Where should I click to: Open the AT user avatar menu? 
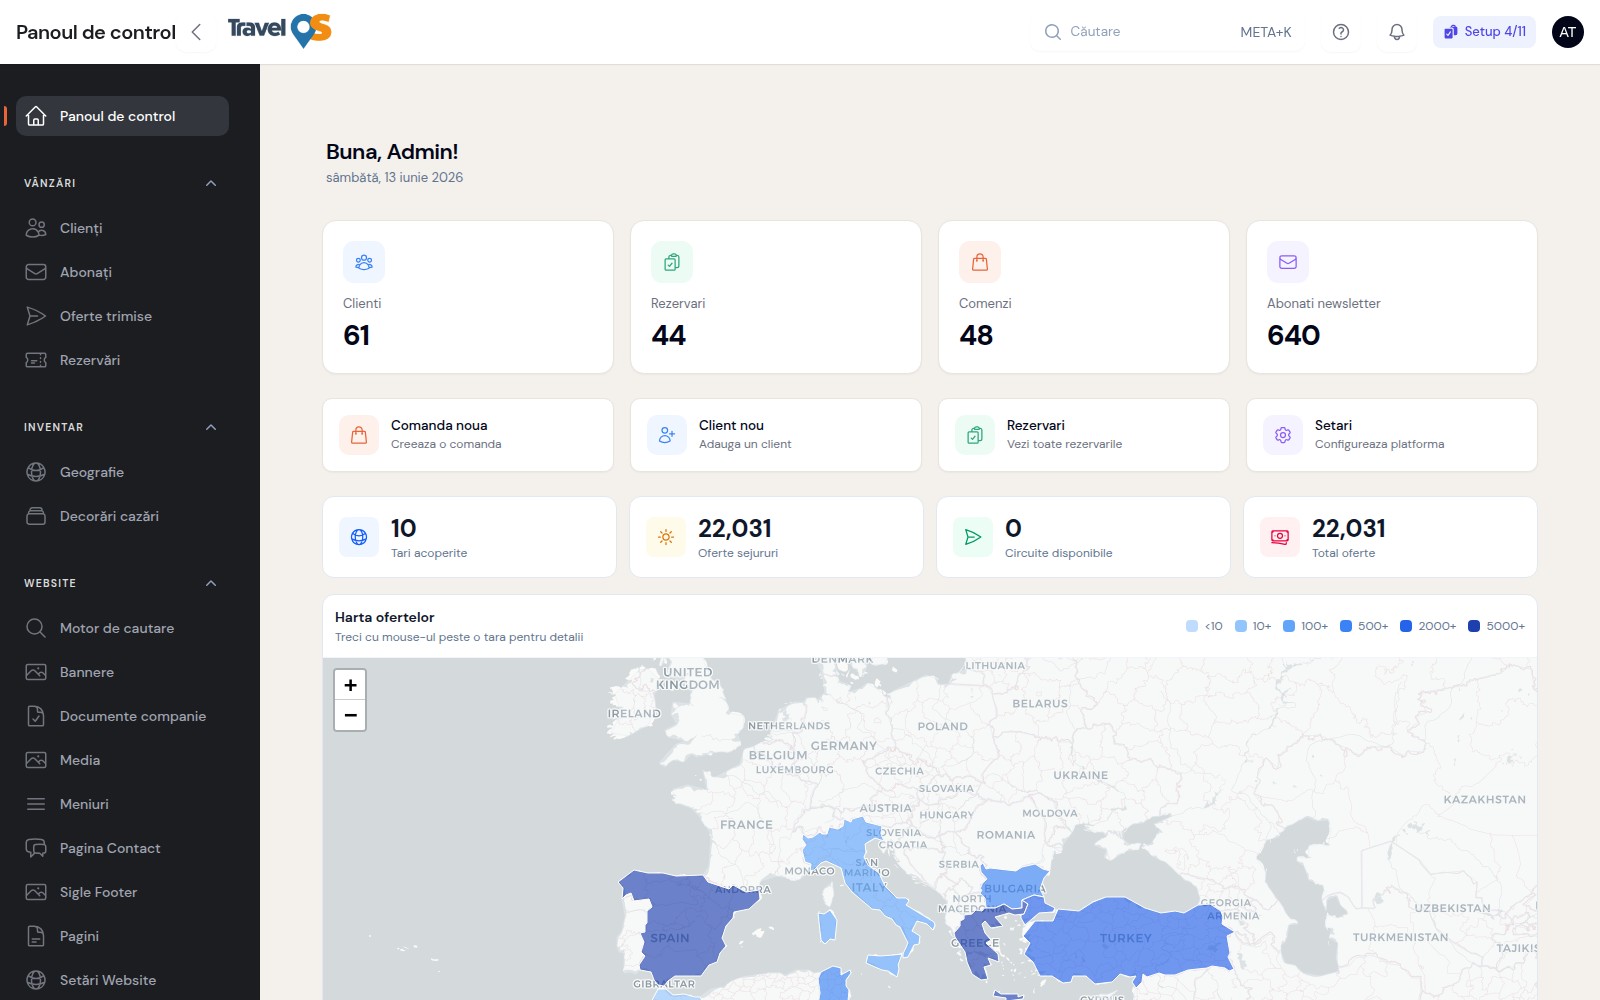click(1567, 32)
